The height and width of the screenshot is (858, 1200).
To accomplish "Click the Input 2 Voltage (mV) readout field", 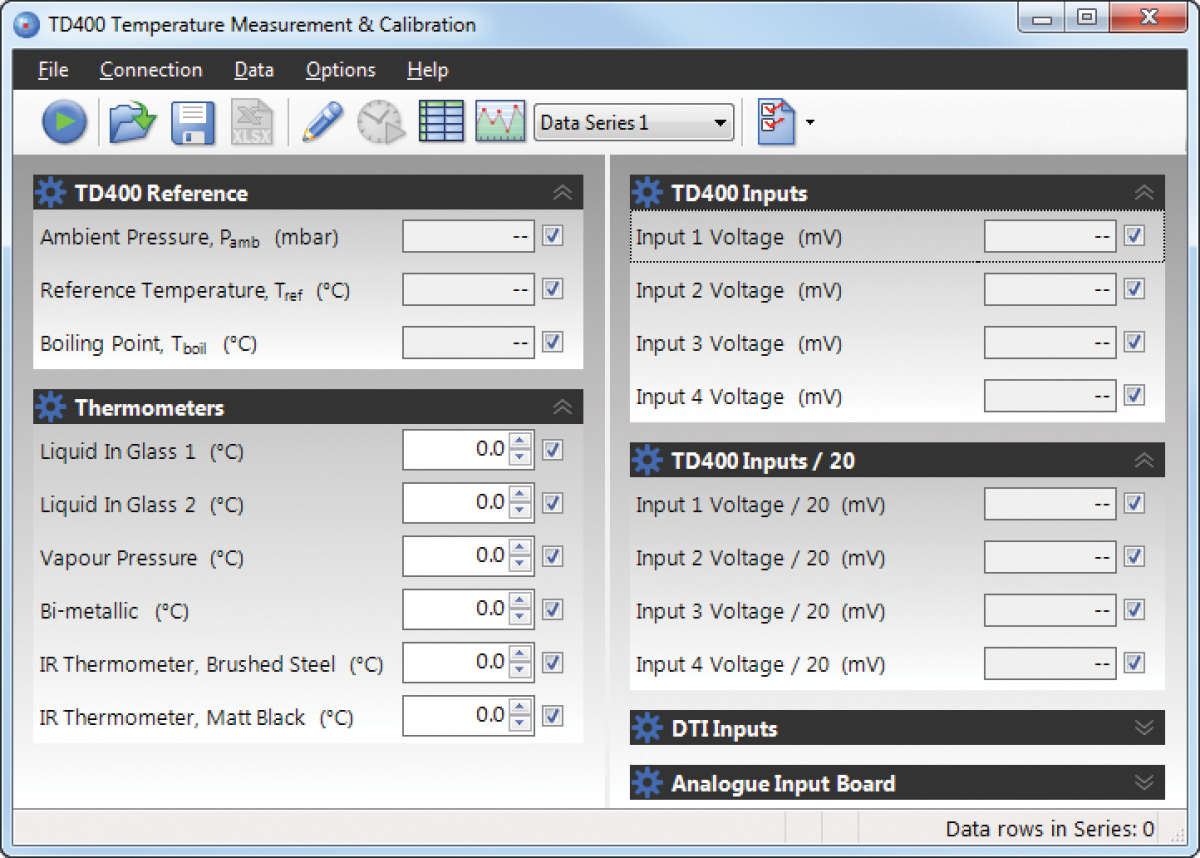I will point(1050,289).
